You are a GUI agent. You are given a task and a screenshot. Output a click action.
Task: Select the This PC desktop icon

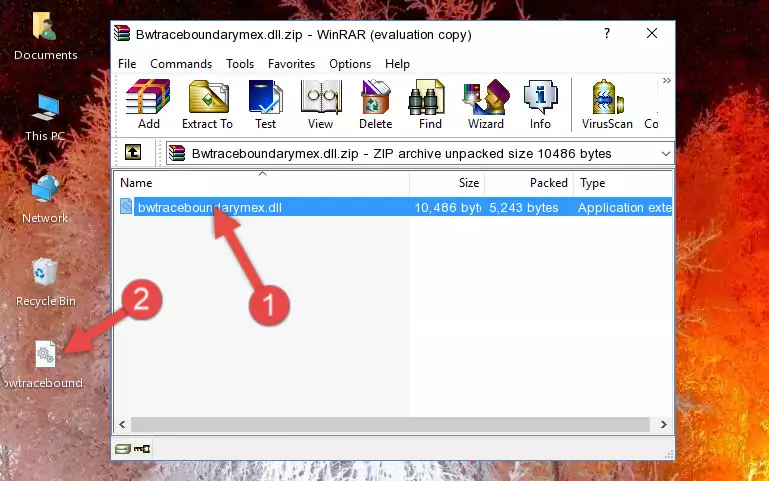[x=45, y=118]
